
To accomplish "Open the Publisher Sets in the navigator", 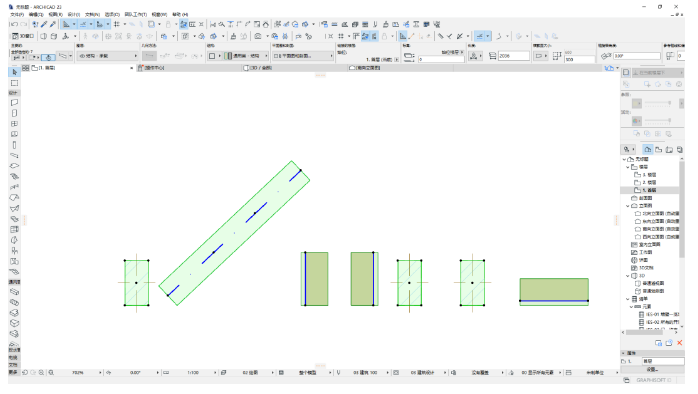I will [680, 150].
